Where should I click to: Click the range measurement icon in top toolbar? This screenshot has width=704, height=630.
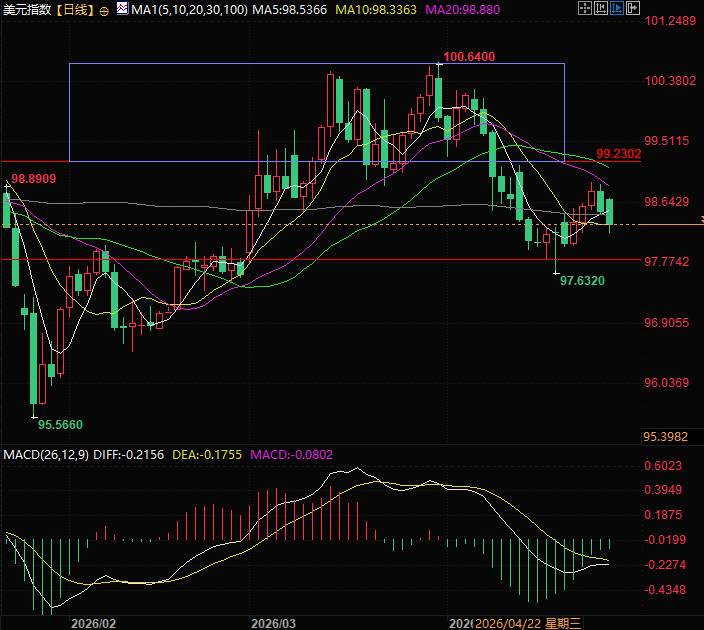[601, 8]
